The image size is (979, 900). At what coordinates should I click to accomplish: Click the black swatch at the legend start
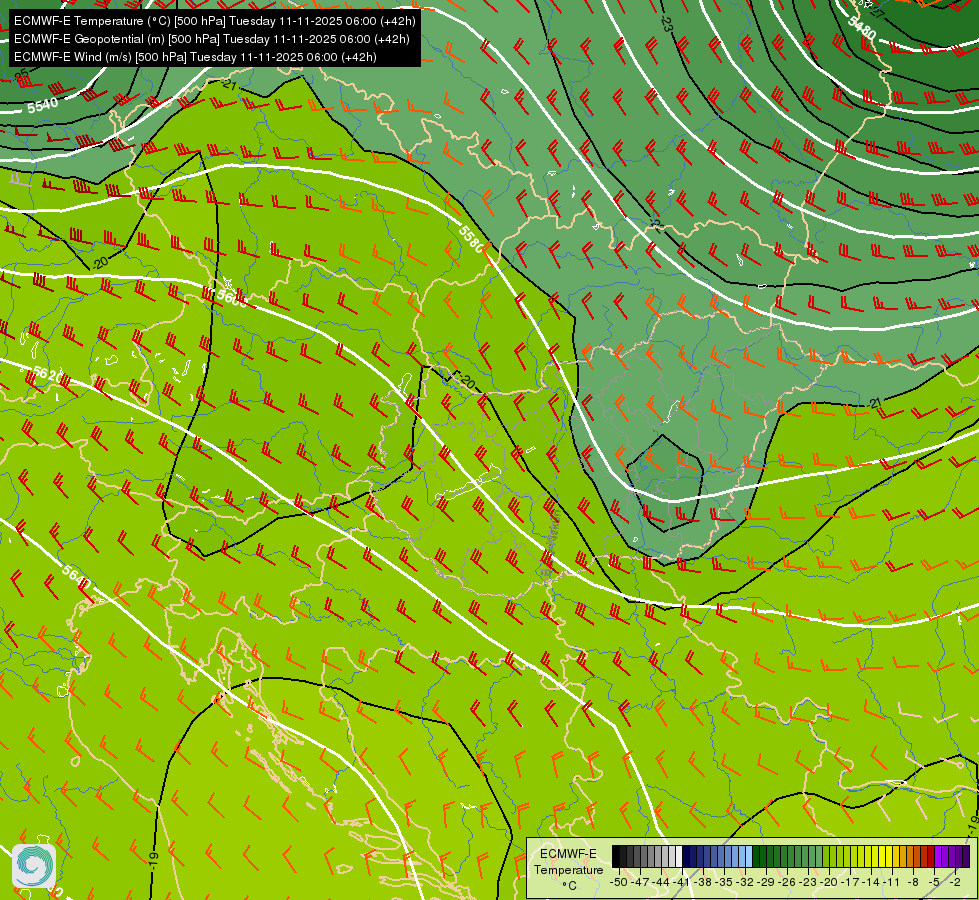616,856
